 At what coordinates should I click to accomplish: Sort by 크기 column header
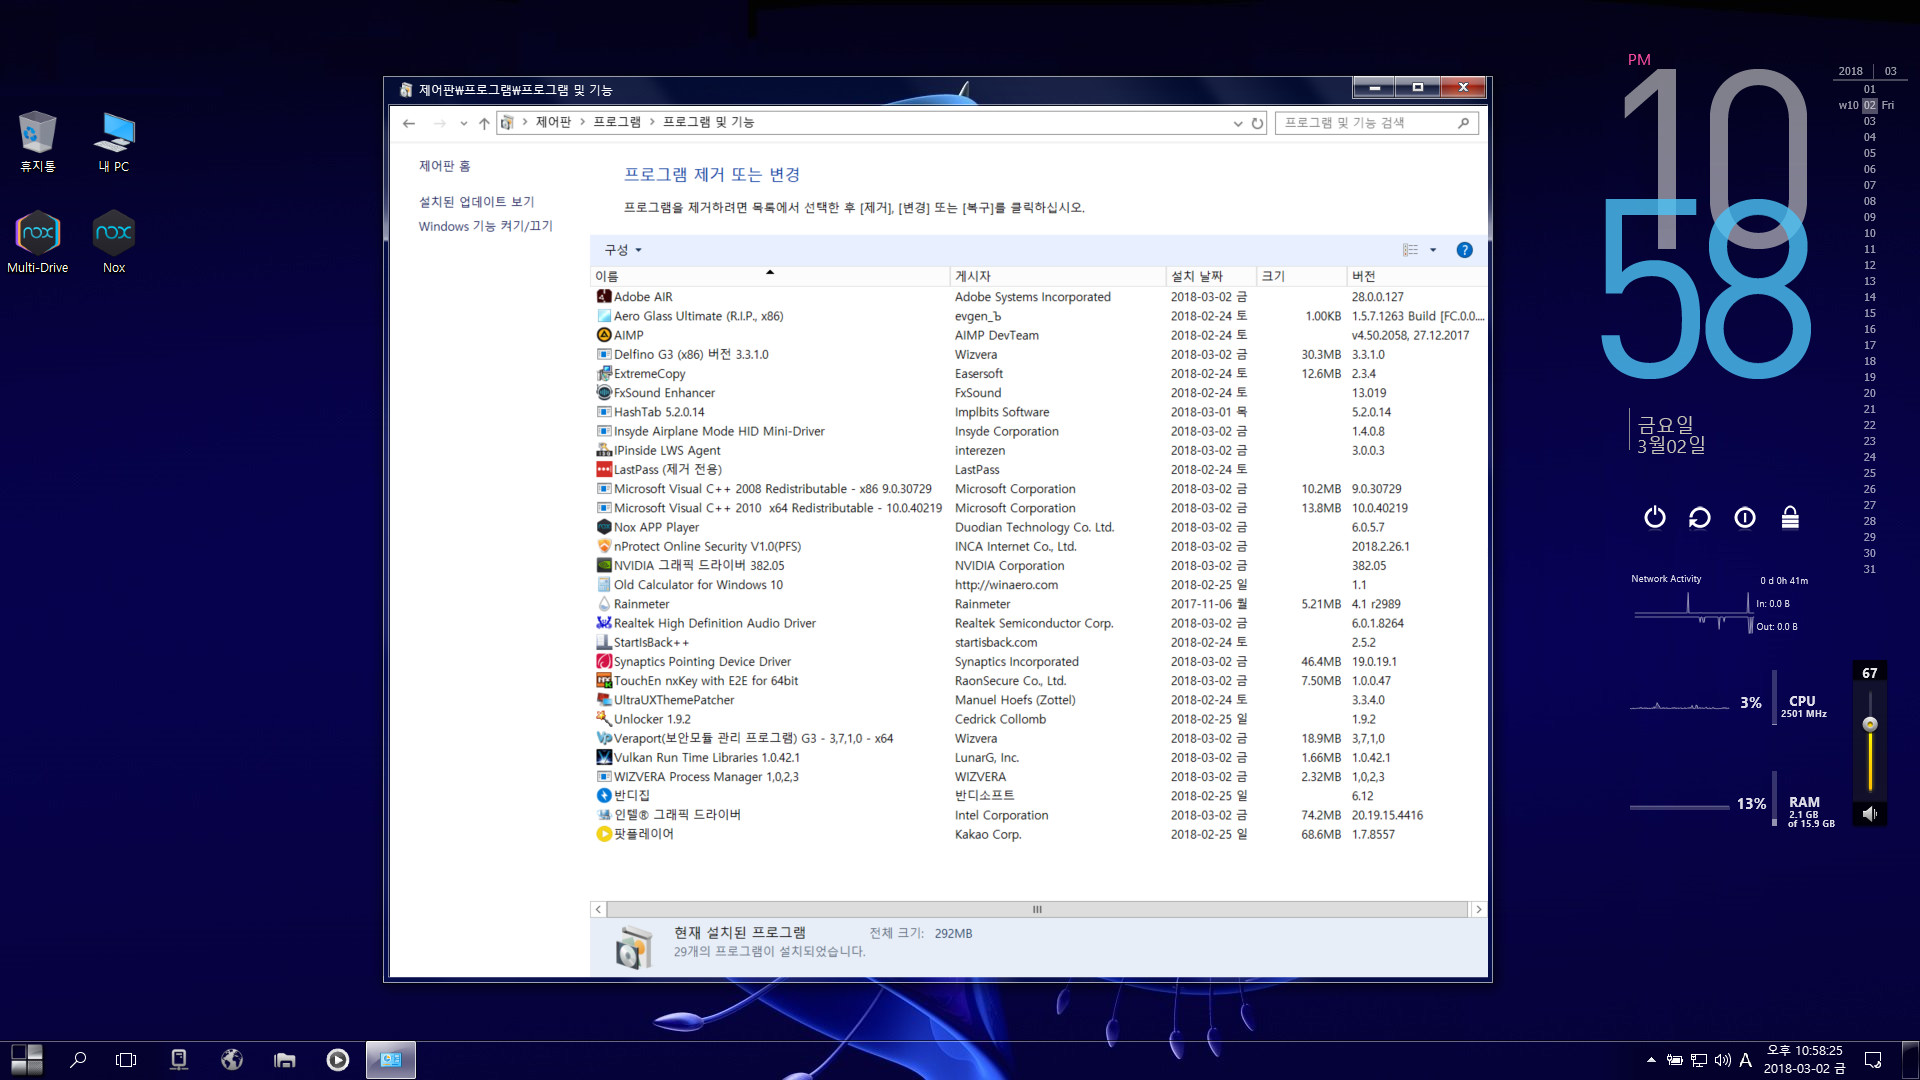pyautogui.click(x=1302, y=276)
